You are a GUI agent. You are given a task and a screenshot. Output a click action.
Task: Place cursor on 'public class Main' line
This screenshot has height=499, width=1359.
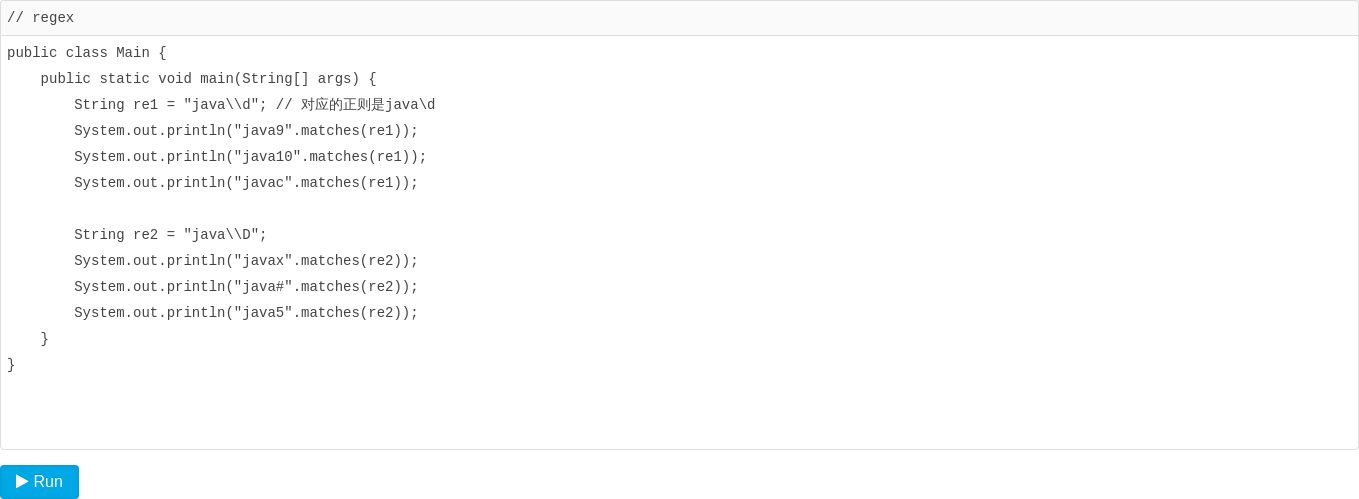pos(86,53)
